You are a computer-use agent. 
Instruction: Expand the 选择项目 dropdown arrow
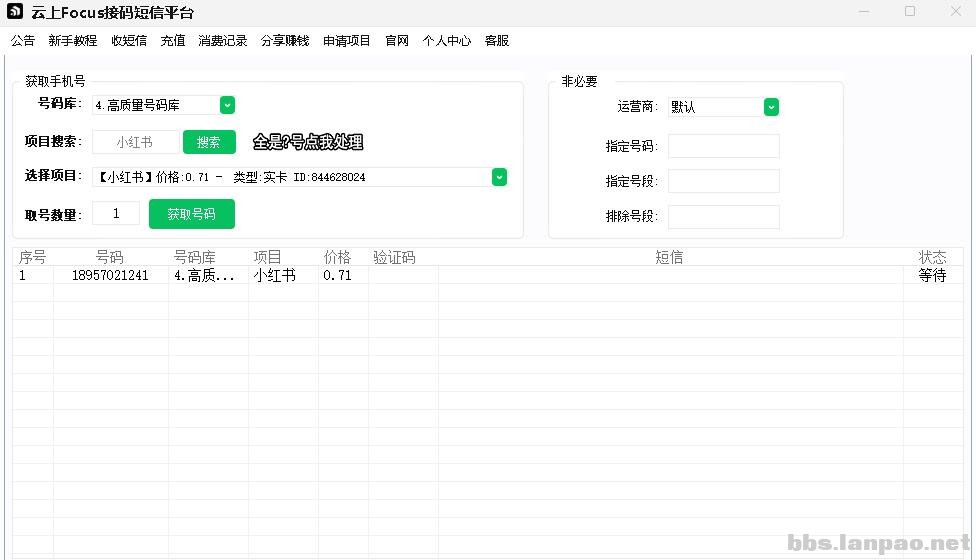click(x=499, y=177)
